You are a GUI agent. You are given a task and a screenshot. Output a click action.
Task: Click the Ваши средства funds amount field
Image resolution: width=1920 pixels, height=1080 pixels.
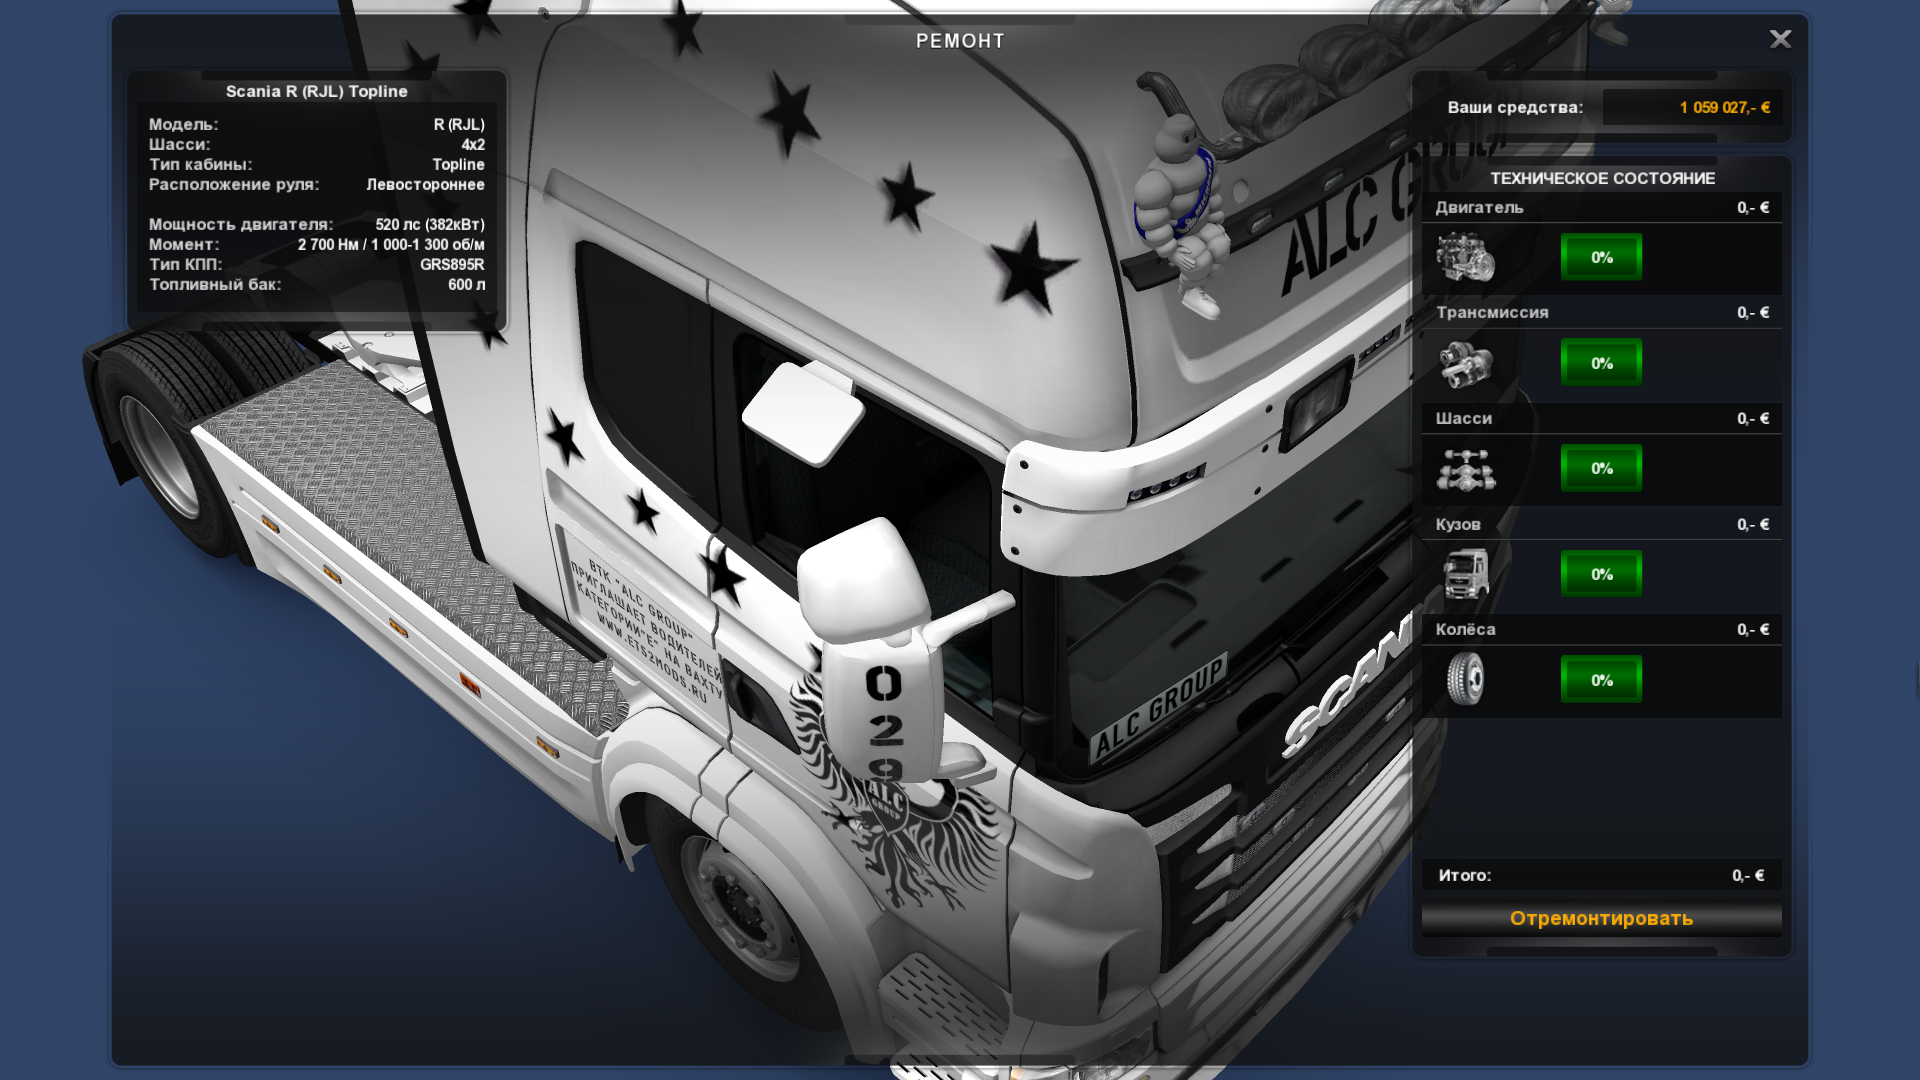(x=1691, y=108)
